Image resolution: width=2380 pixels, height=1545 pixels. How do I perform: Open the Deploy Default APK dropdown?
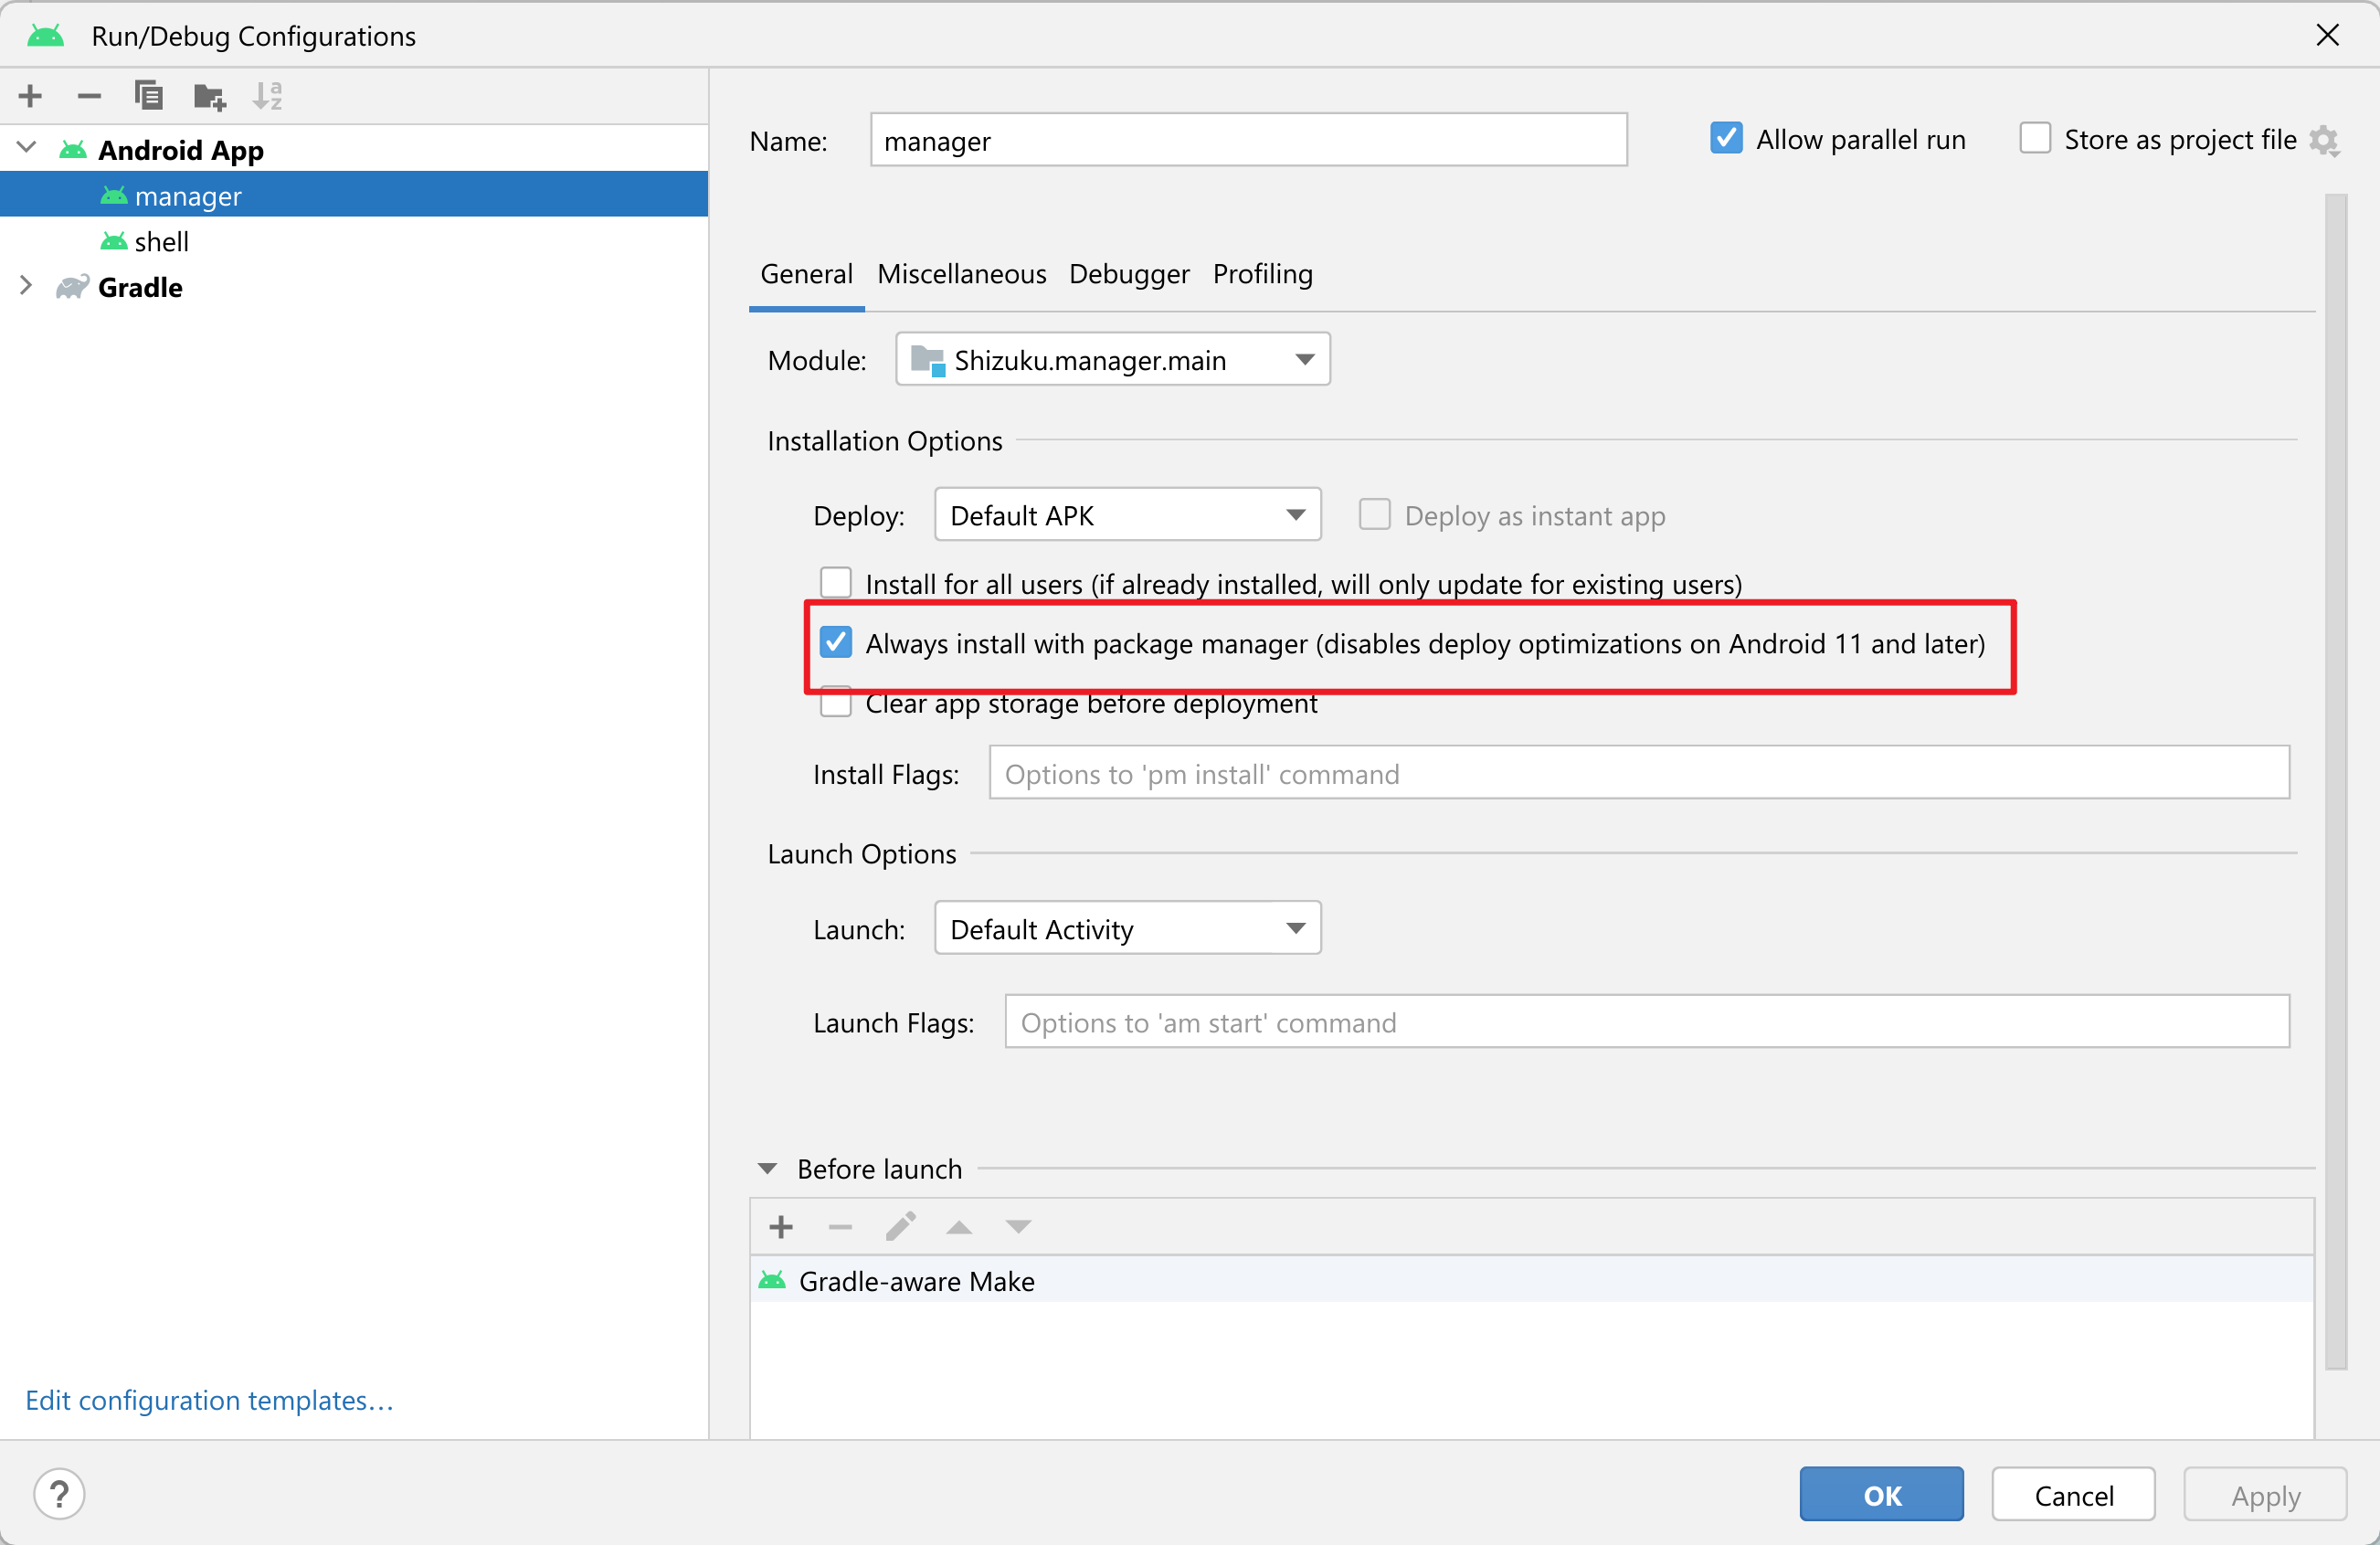[1127, 515]
